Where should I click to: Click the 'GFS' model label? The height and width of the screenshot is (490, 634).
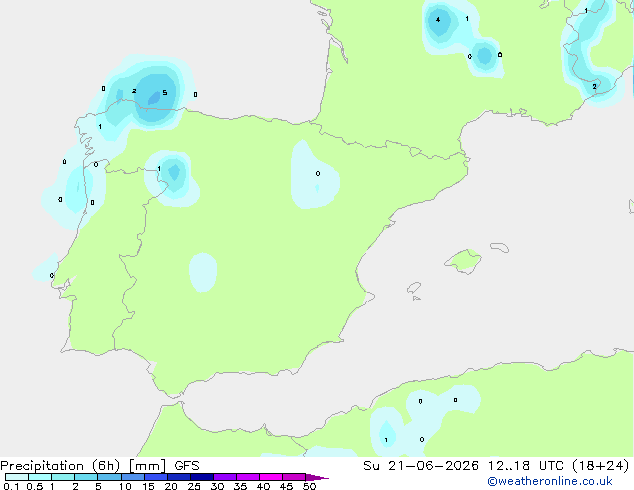tap(187, 466)
